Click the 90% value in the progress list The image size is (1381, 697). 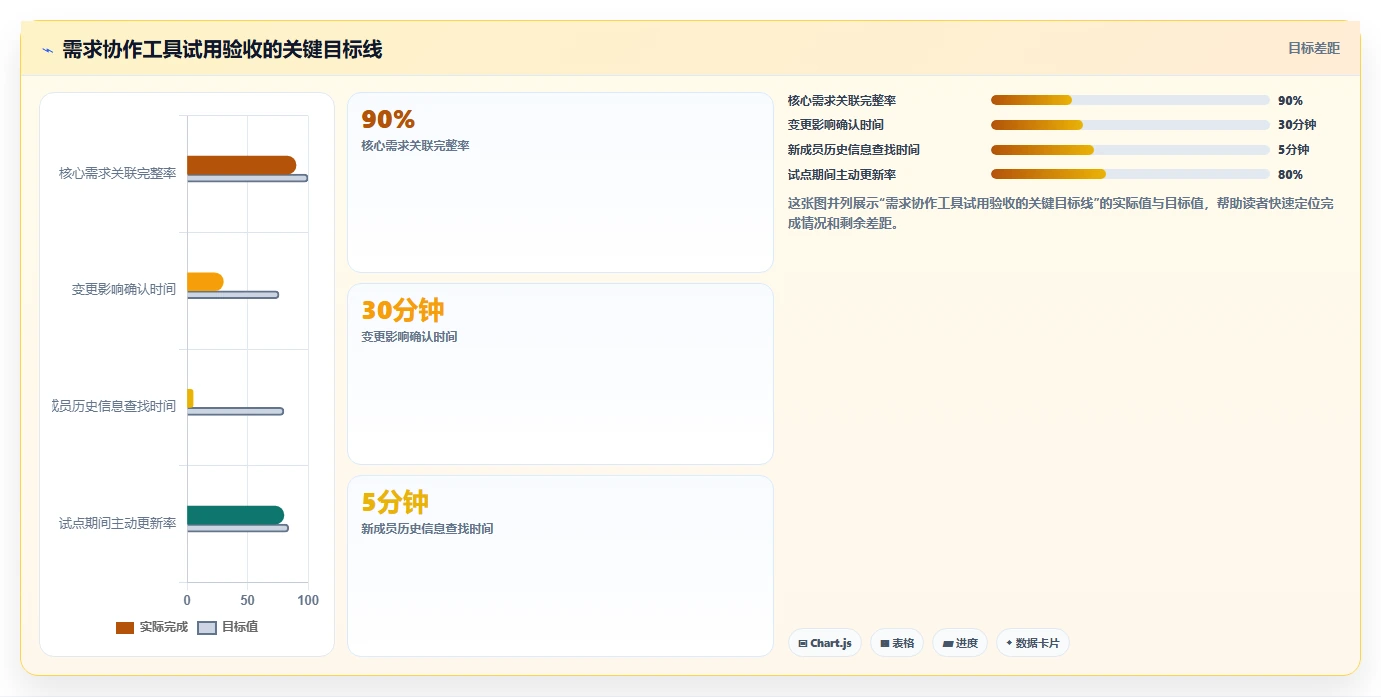point(1290,101)
